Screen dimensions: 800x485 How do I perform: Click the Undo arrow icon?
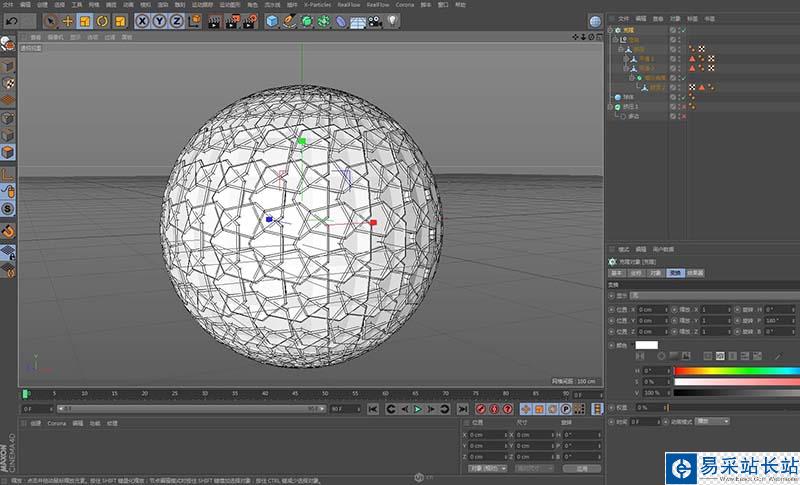[11, 20]
